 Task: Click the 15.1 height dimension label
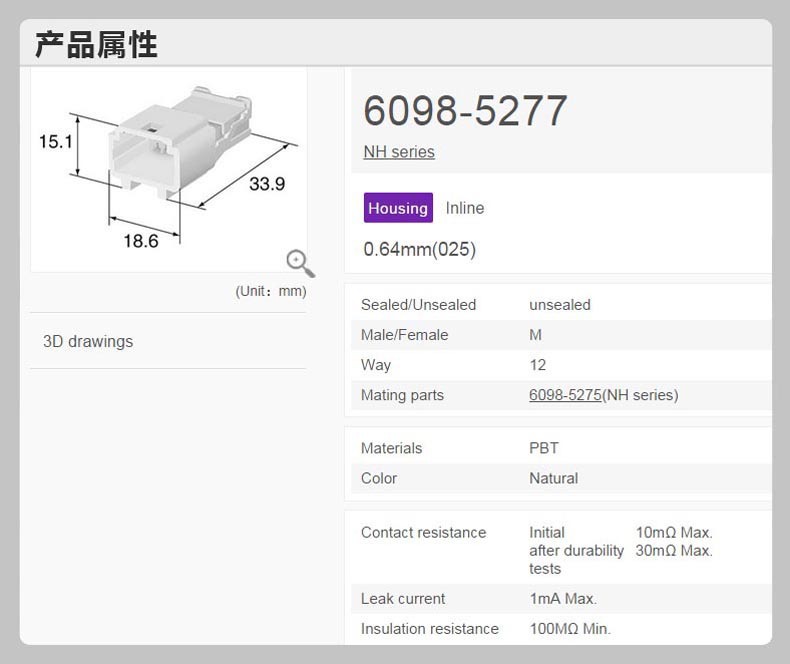pos(56,142)
